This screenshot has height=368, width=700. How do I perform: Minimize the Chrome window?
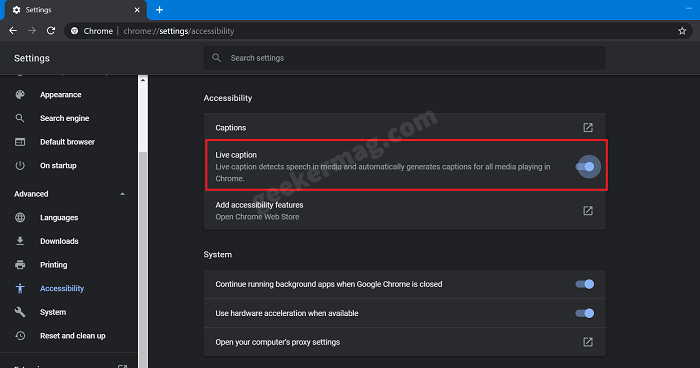coord(689,8)
